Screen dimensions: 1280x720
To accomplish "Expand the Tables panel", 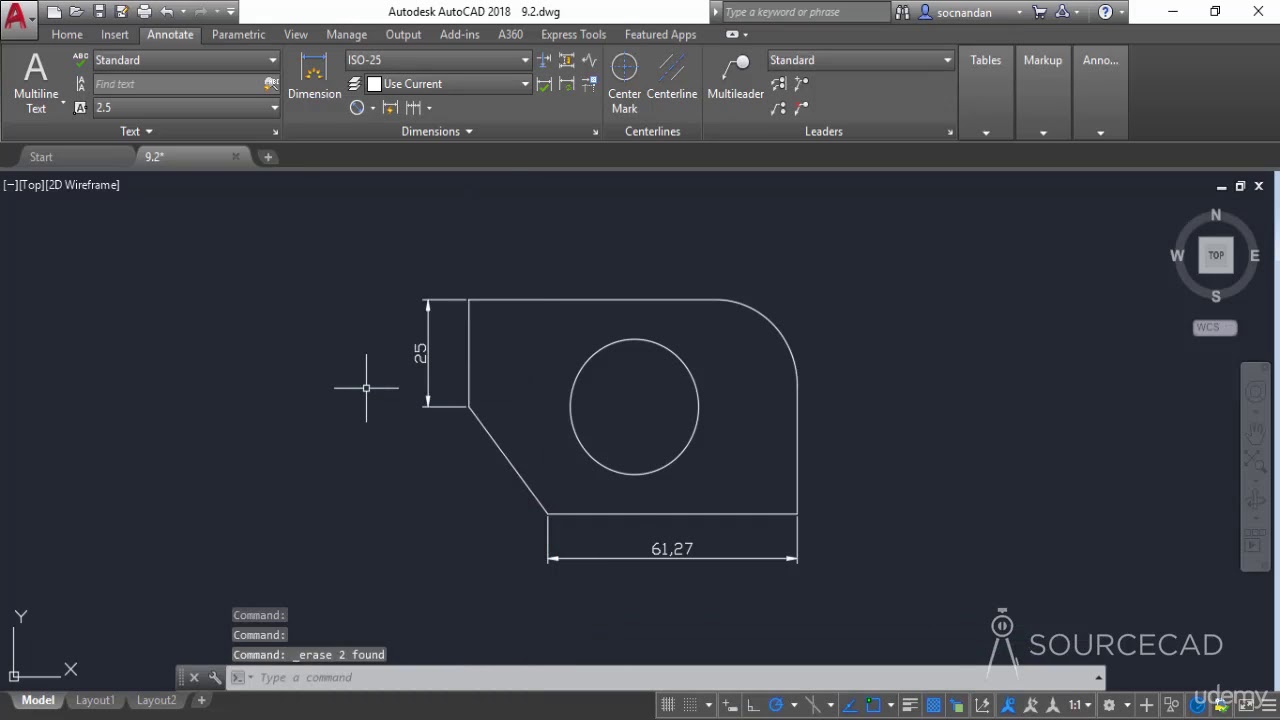I will (x=985, y=132).
